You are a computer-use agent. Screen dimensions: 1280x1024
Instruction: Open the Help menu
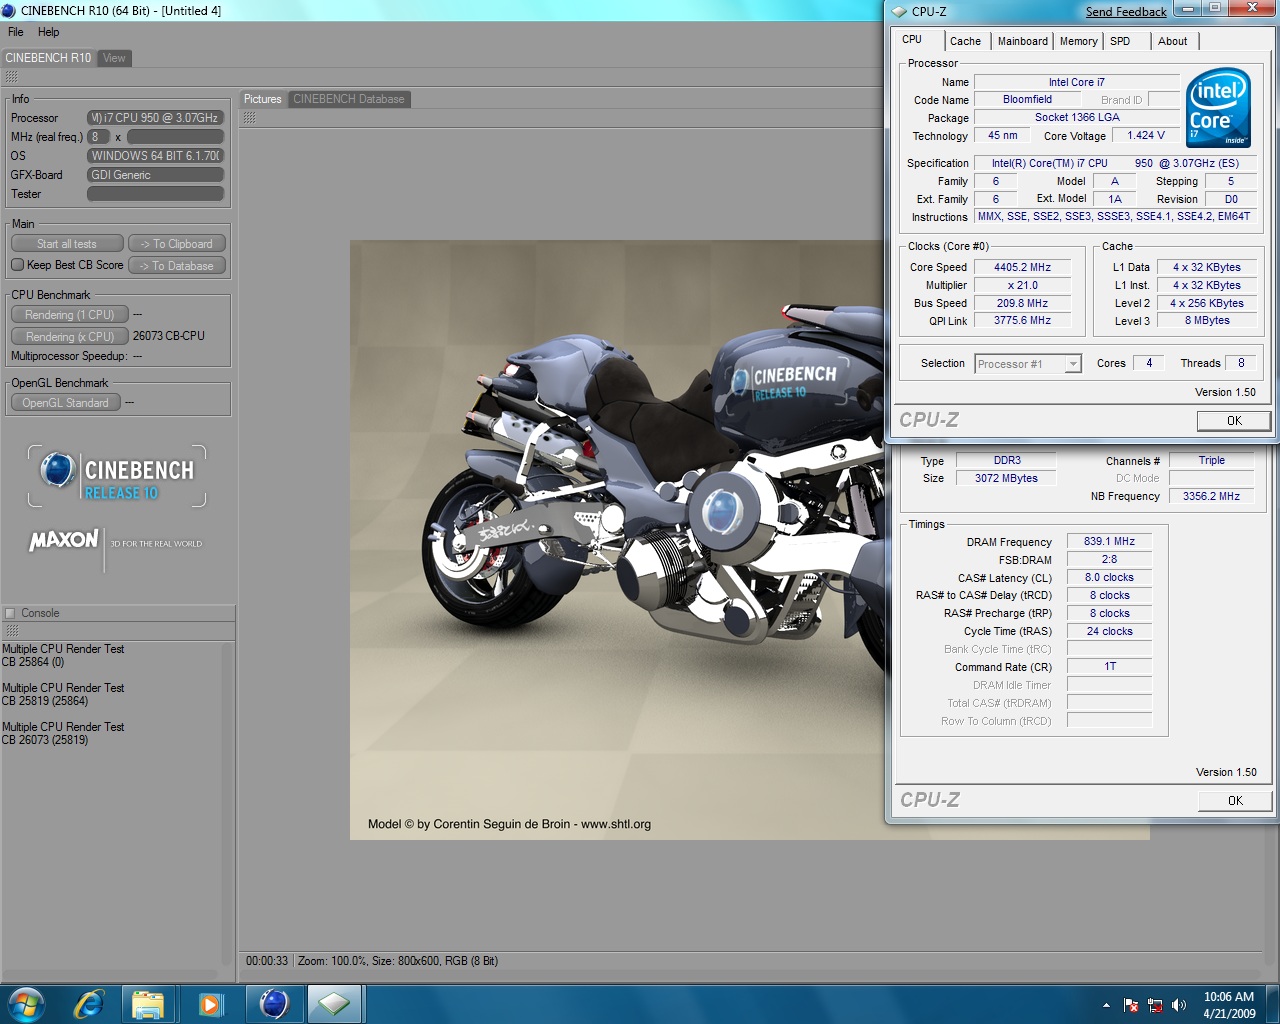point(49,32)
